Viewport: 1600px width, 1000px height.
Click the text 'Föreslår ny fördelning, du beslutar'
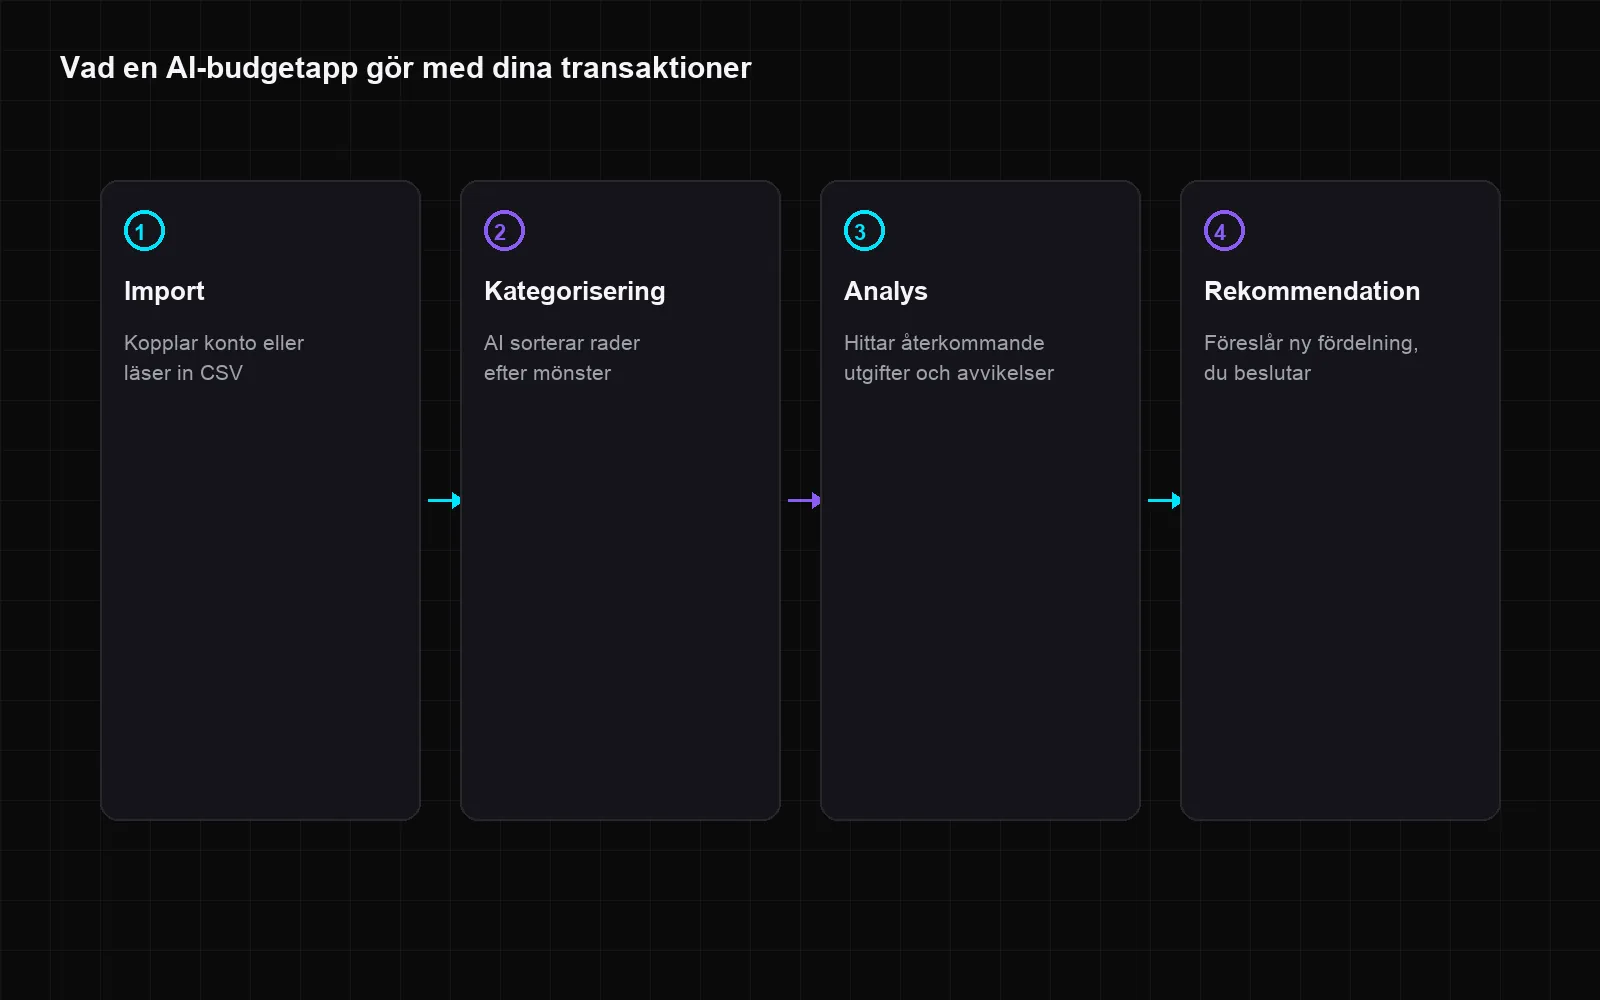[1311, 358]
